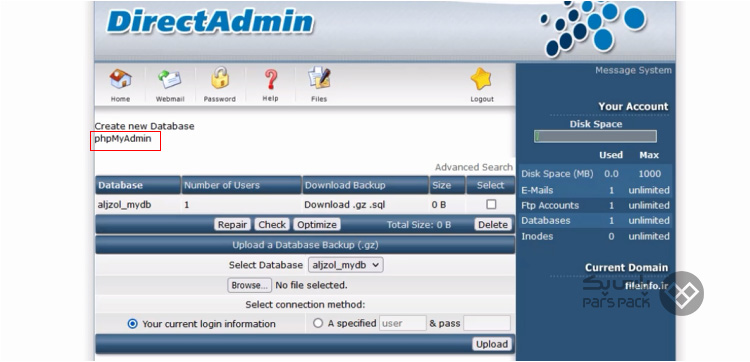Sort by the Database column header

click(x=138, y=185)
